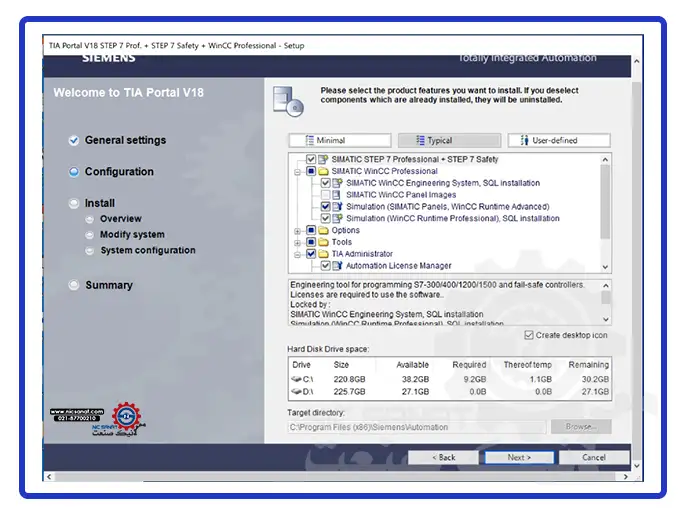Screen dimensions: 686x516
Task: Go to the Install step
Action: point(100,203)
